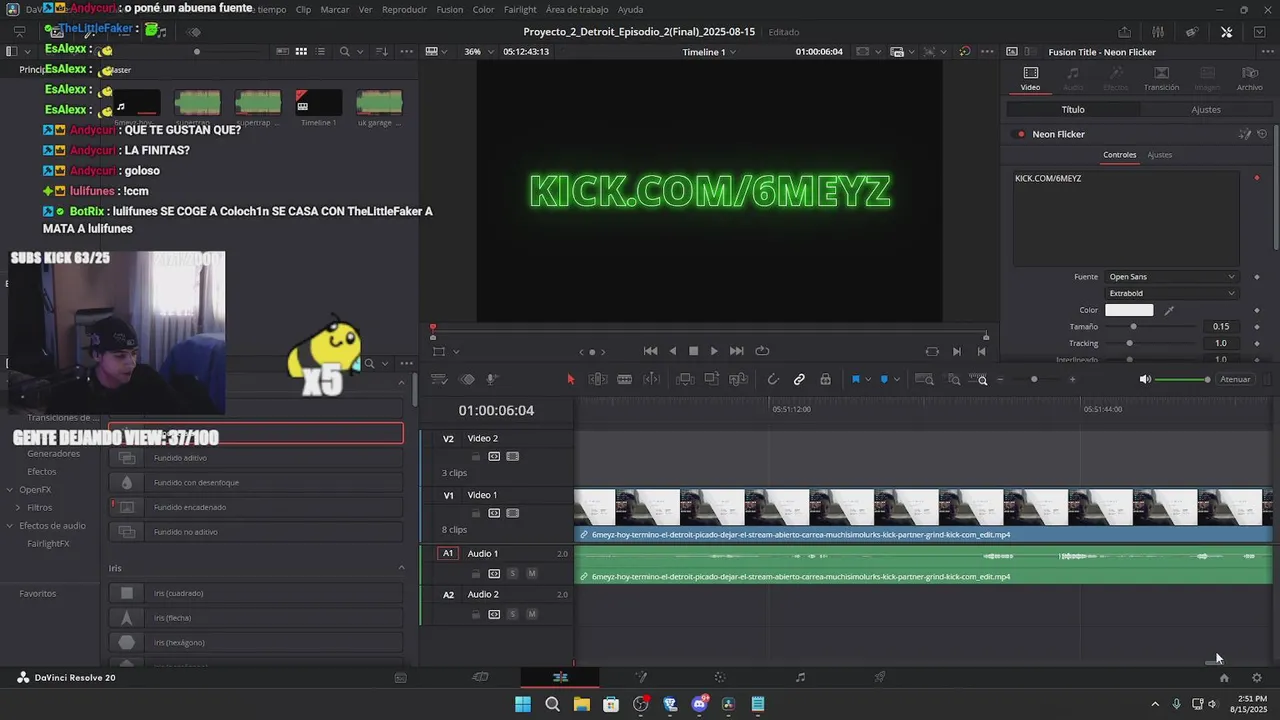This screenshot has width=1280, height=720.
Task: Open flag color dropdown arrow
Action: click(x=867, y=379)
